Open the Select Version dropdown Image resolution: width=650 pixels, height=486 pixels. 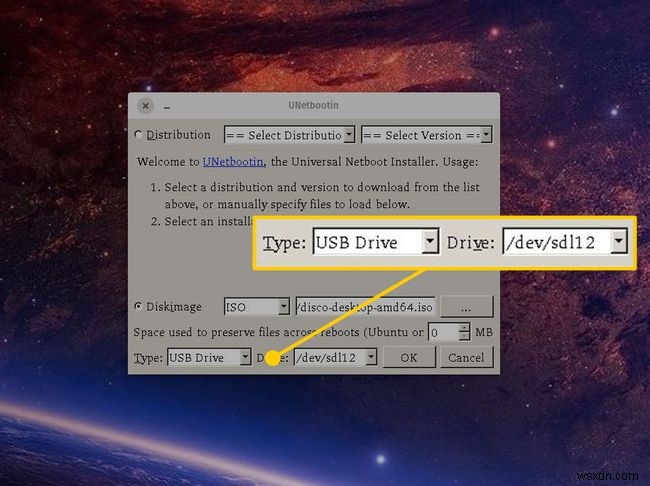point(427,135)
